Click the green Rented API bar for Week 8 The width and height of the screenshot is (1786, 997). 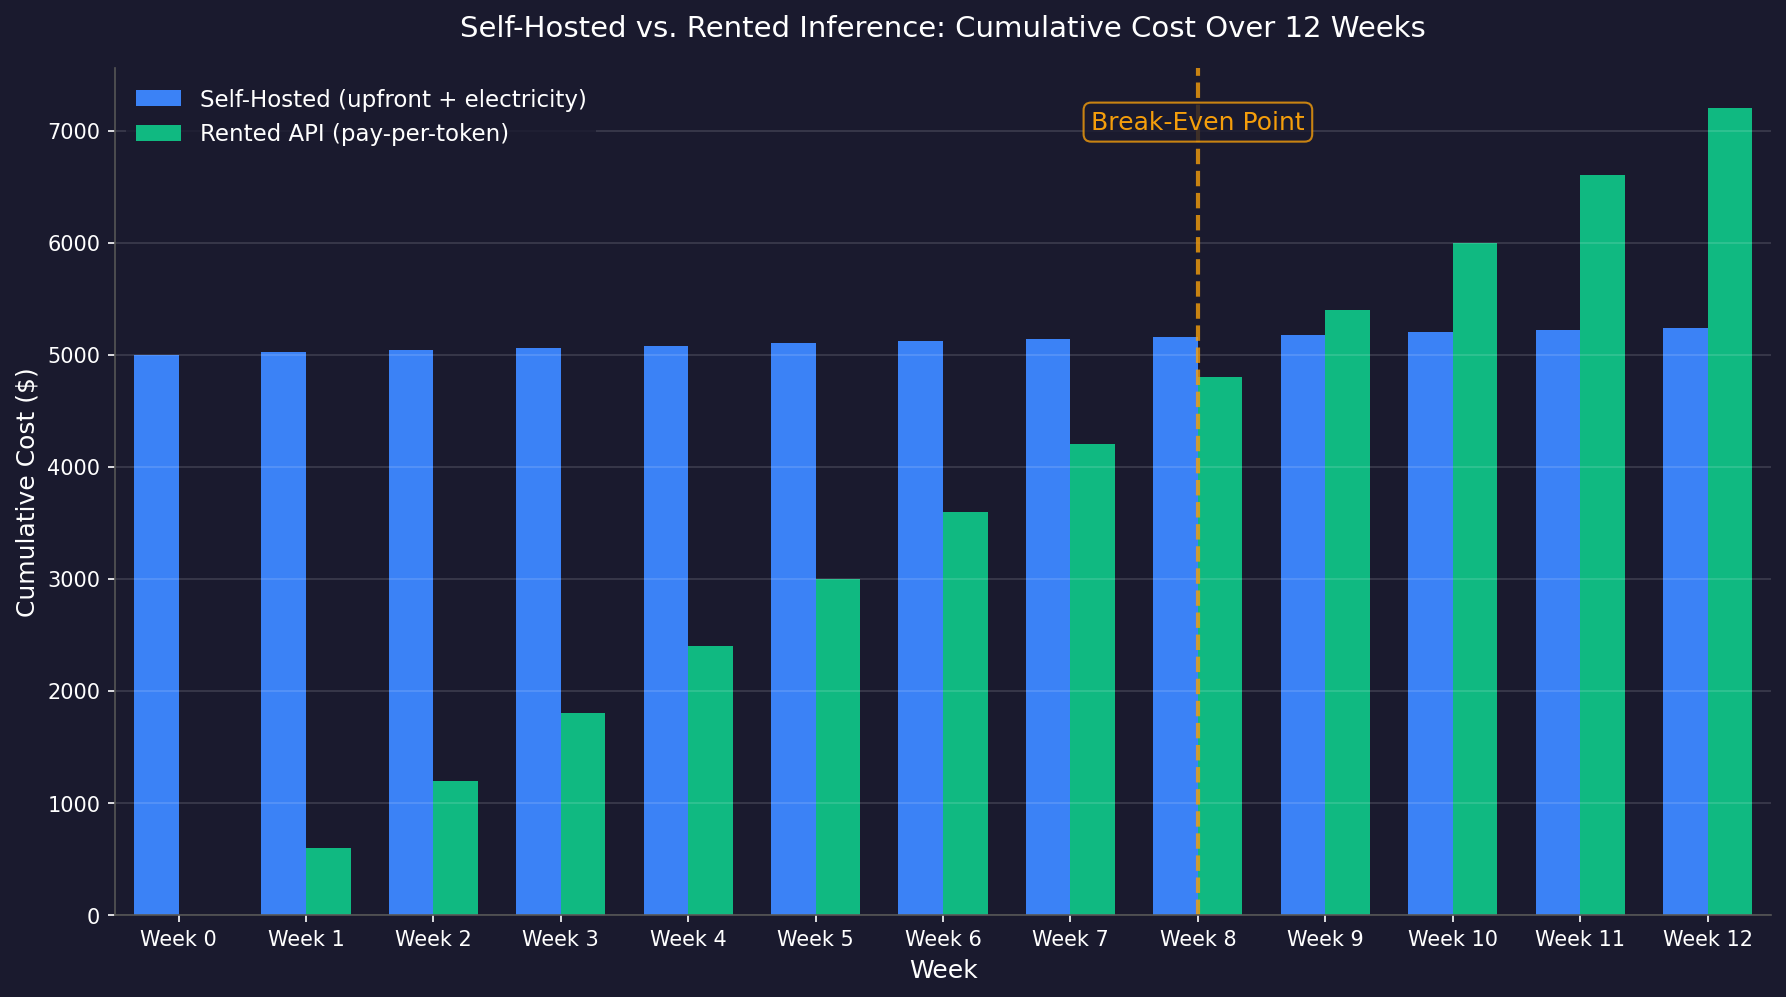tap(1220, 646)
